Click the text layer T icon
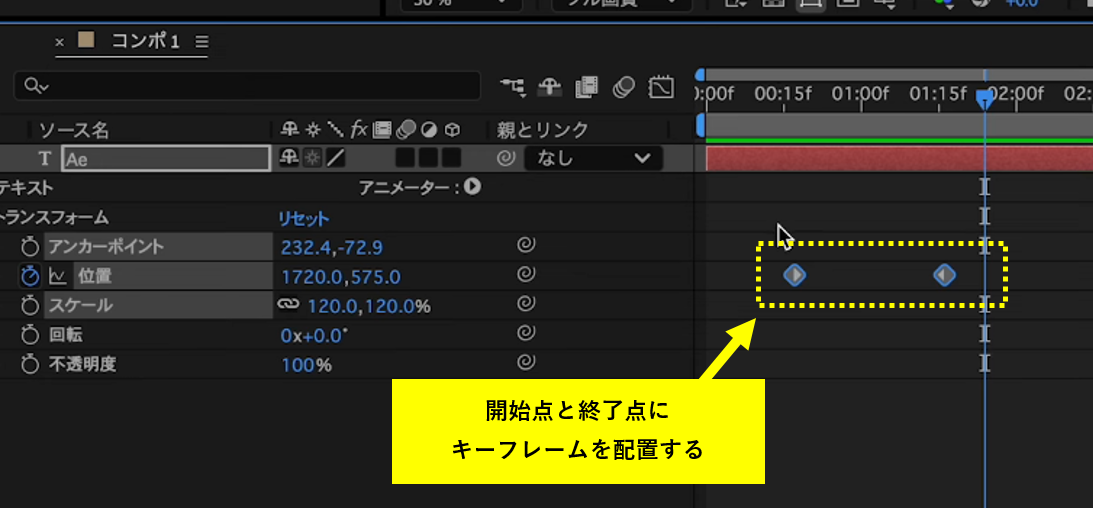 click(45, 159)
